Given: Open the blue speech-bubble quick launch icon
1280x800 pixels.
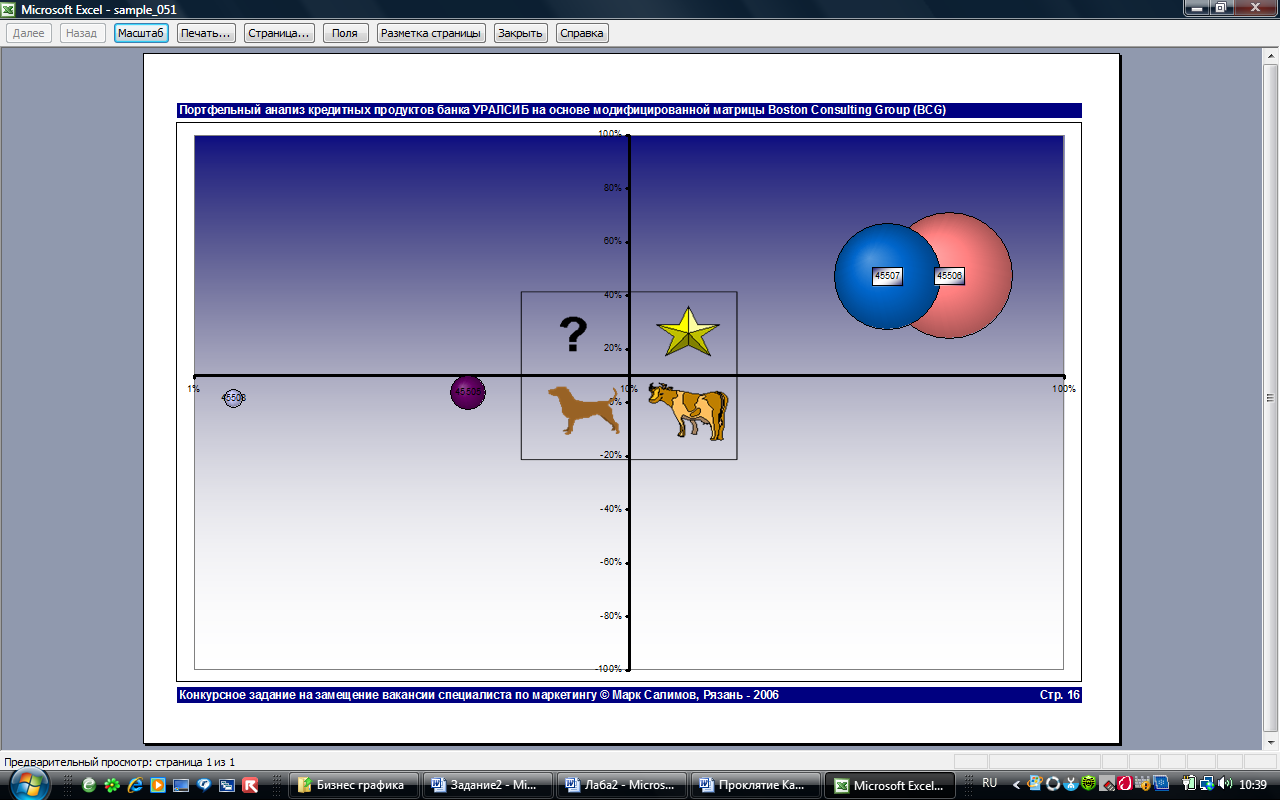Looking at the screenshot, I should pos(204,785).
